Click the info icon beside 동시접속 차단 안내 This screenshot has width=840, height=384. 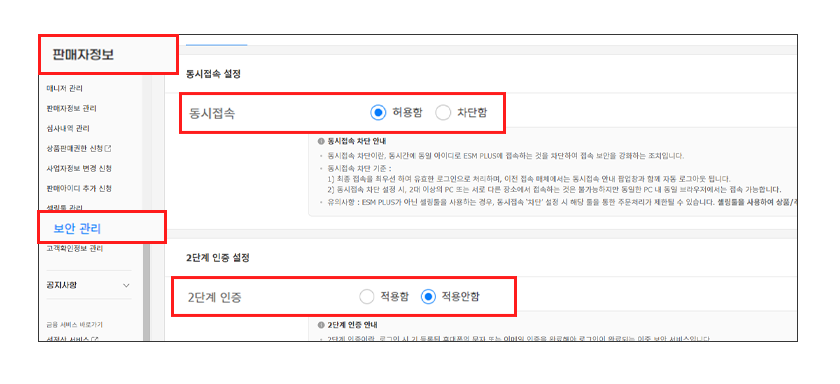tap(321, 141)
